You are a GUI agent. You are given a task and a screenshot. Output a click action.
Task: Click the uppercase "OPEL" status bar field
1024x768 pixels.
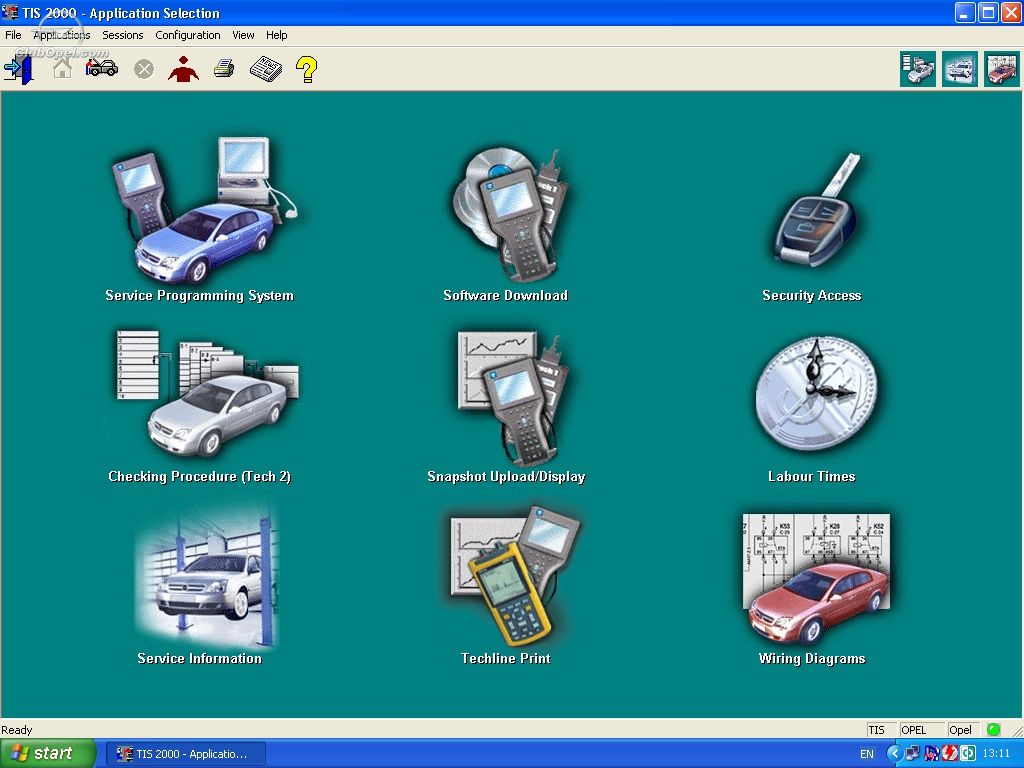pos(921,730)
